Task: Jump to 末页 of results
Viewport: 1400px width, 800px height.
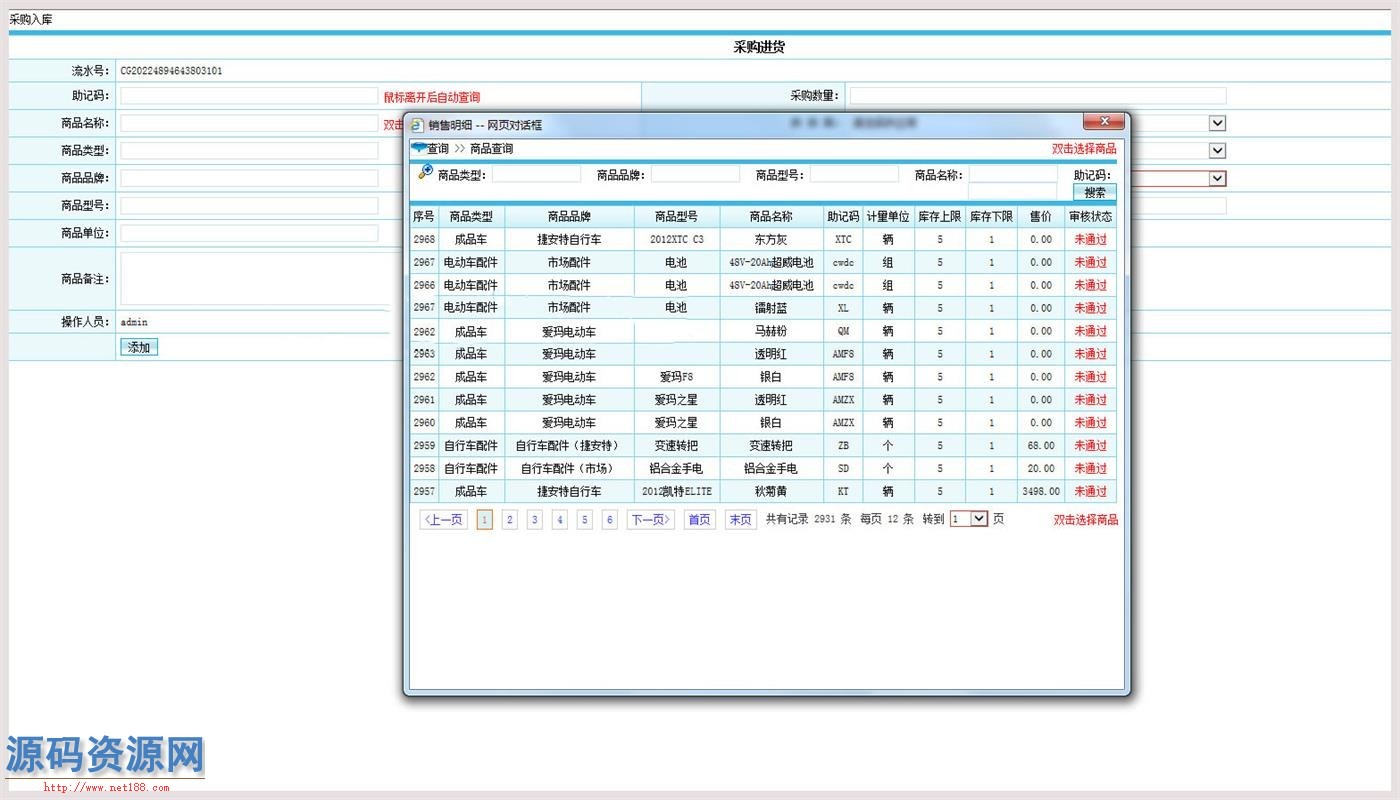Action: pos(741,520)
